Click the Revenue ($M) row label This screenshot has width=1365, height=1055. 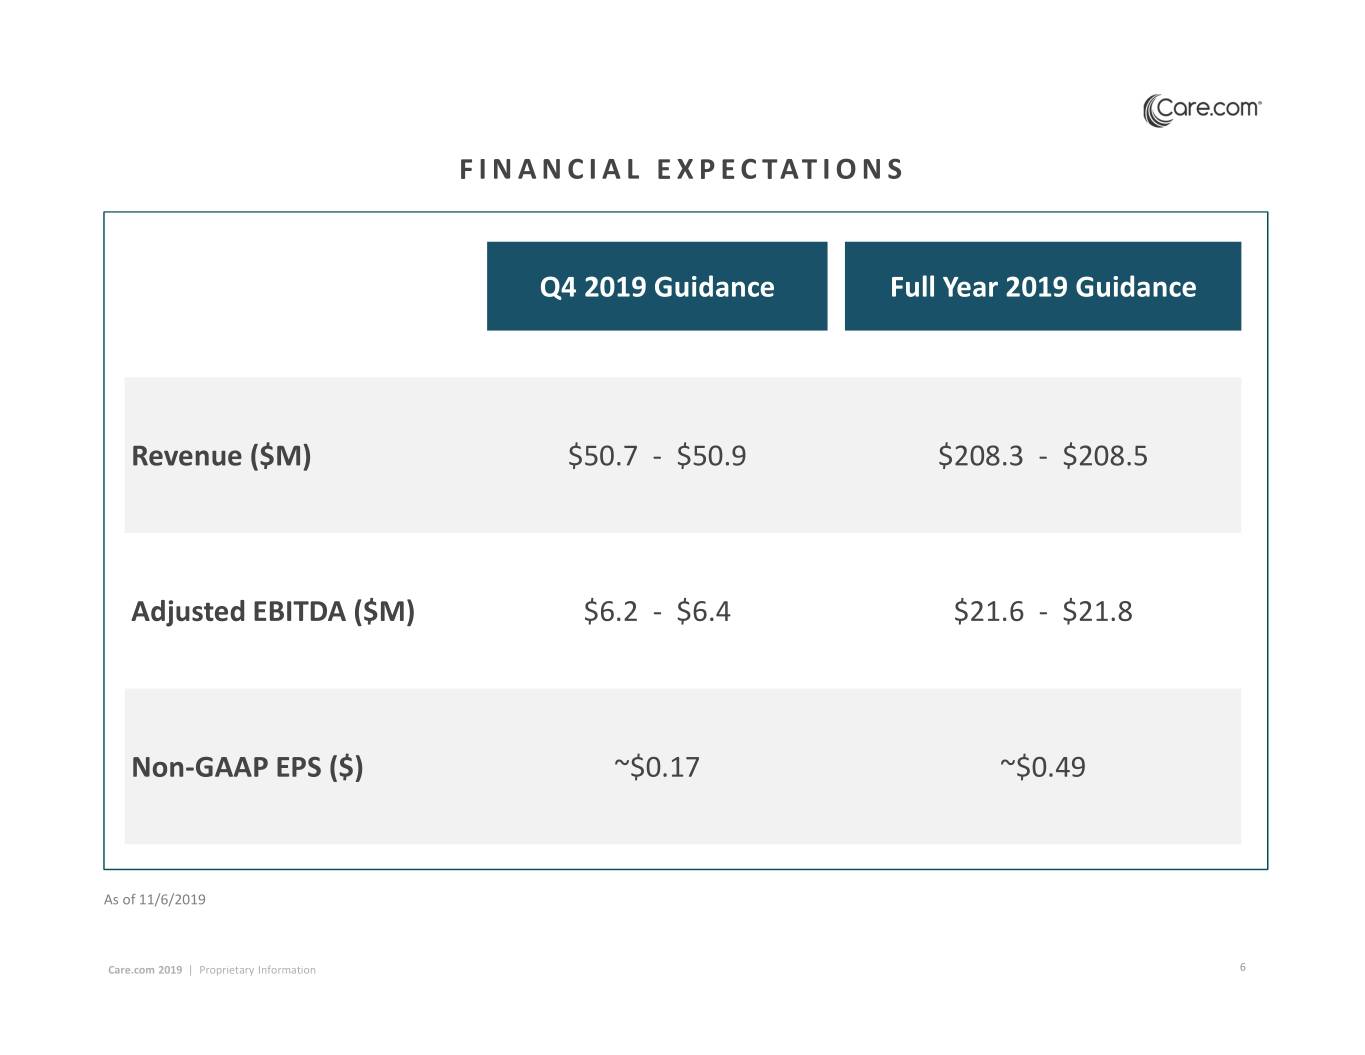point(221,456)
